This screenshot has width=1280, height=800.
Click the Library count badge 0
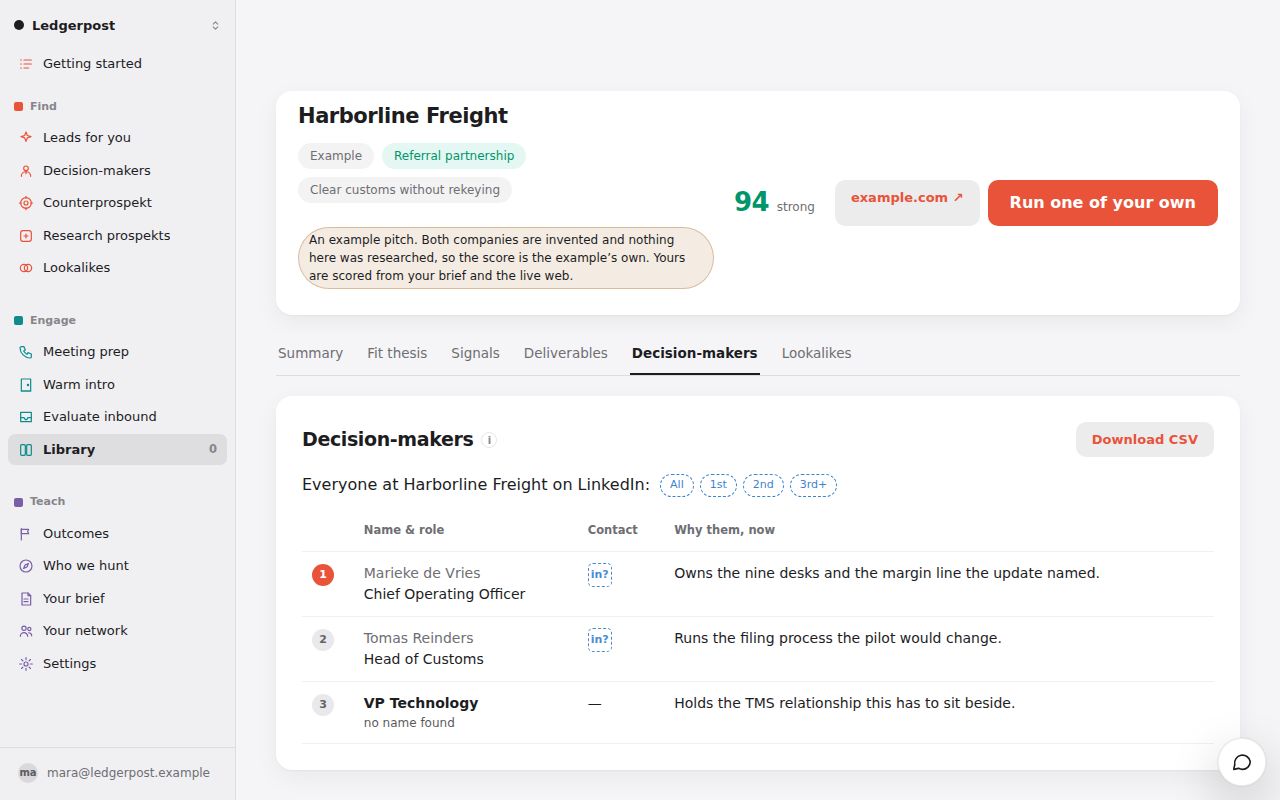point(213,450)
